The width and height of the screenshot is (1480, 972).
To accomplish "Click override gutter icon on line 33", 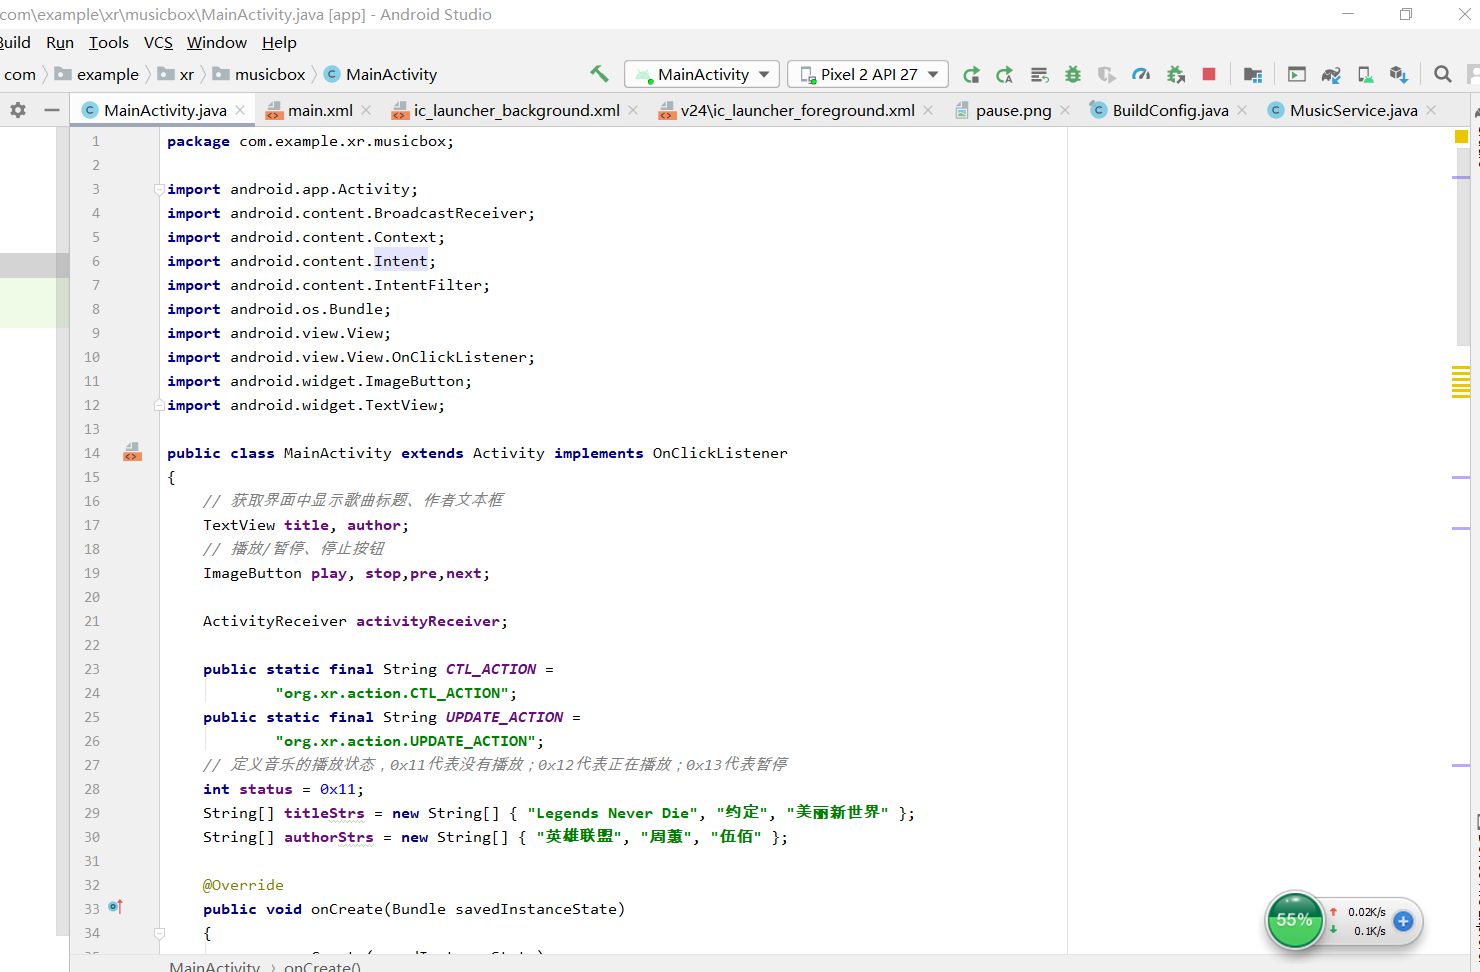I will (x=115, y=908).
